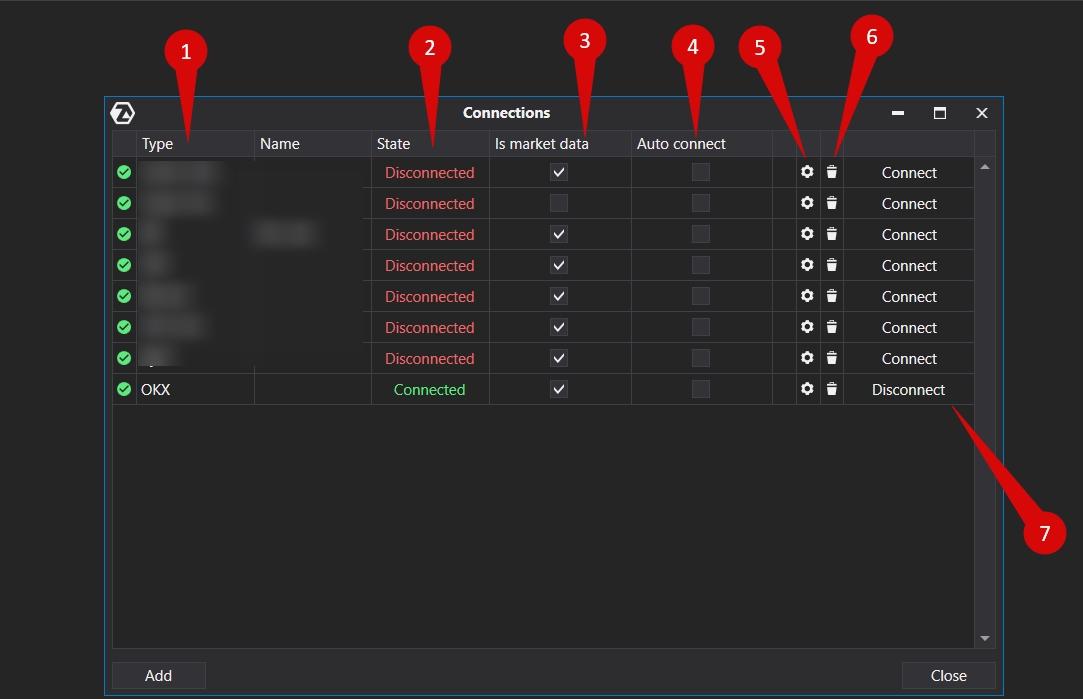Image resolution: width=1083 pixels, height=699 pixels.
Task: Check Is market data in the second row
Action: pos(559,203)
